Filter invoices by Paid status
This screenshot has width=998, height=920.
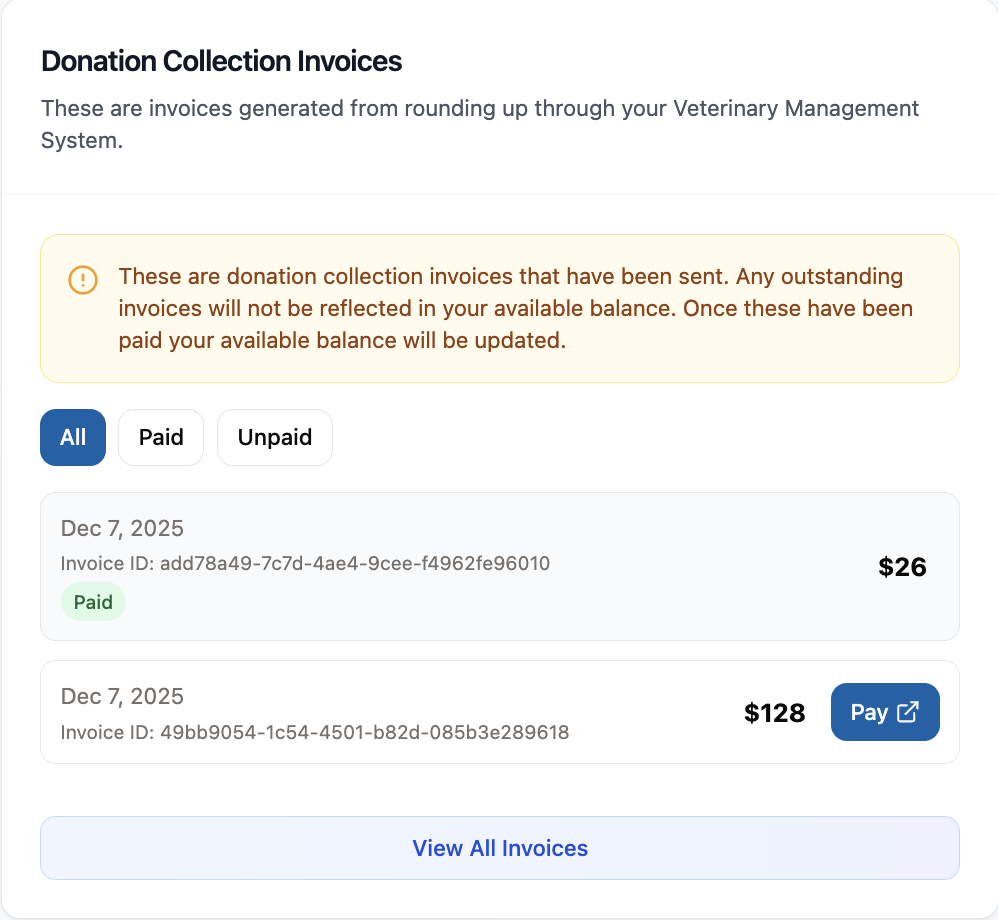pos(161,437)
